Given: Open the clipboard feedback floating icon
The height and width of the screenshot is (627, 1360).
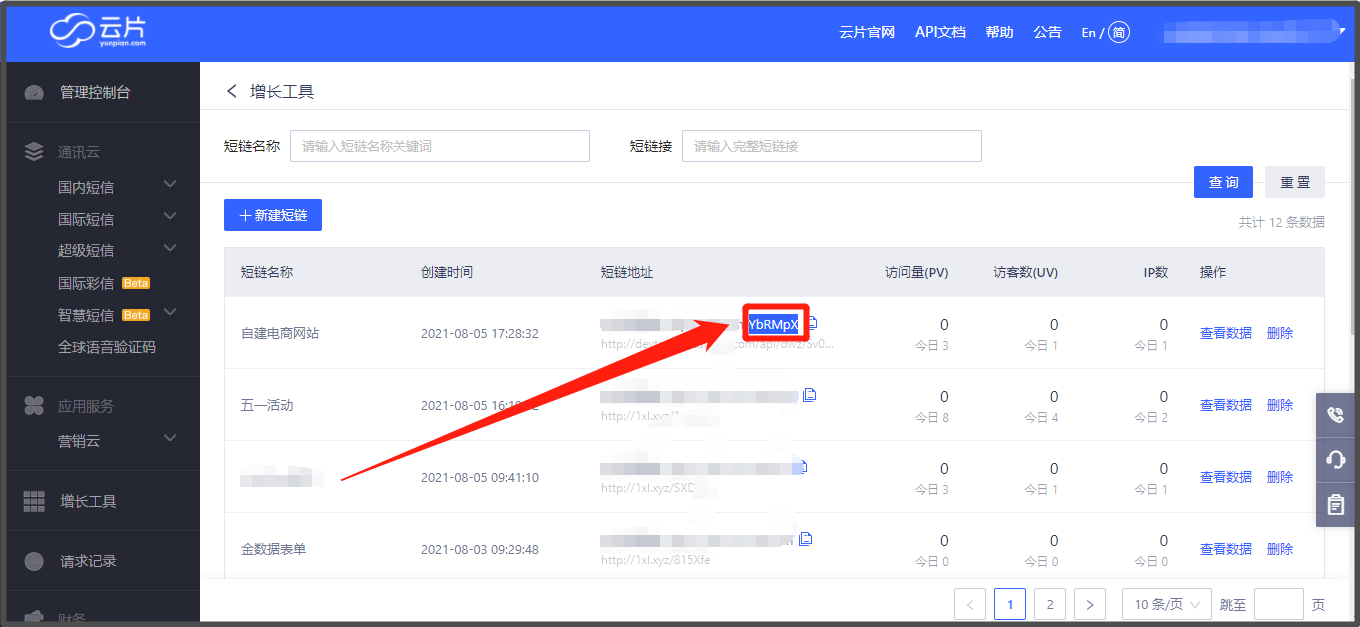Looking at the screenshot, I should (1336, 505).
